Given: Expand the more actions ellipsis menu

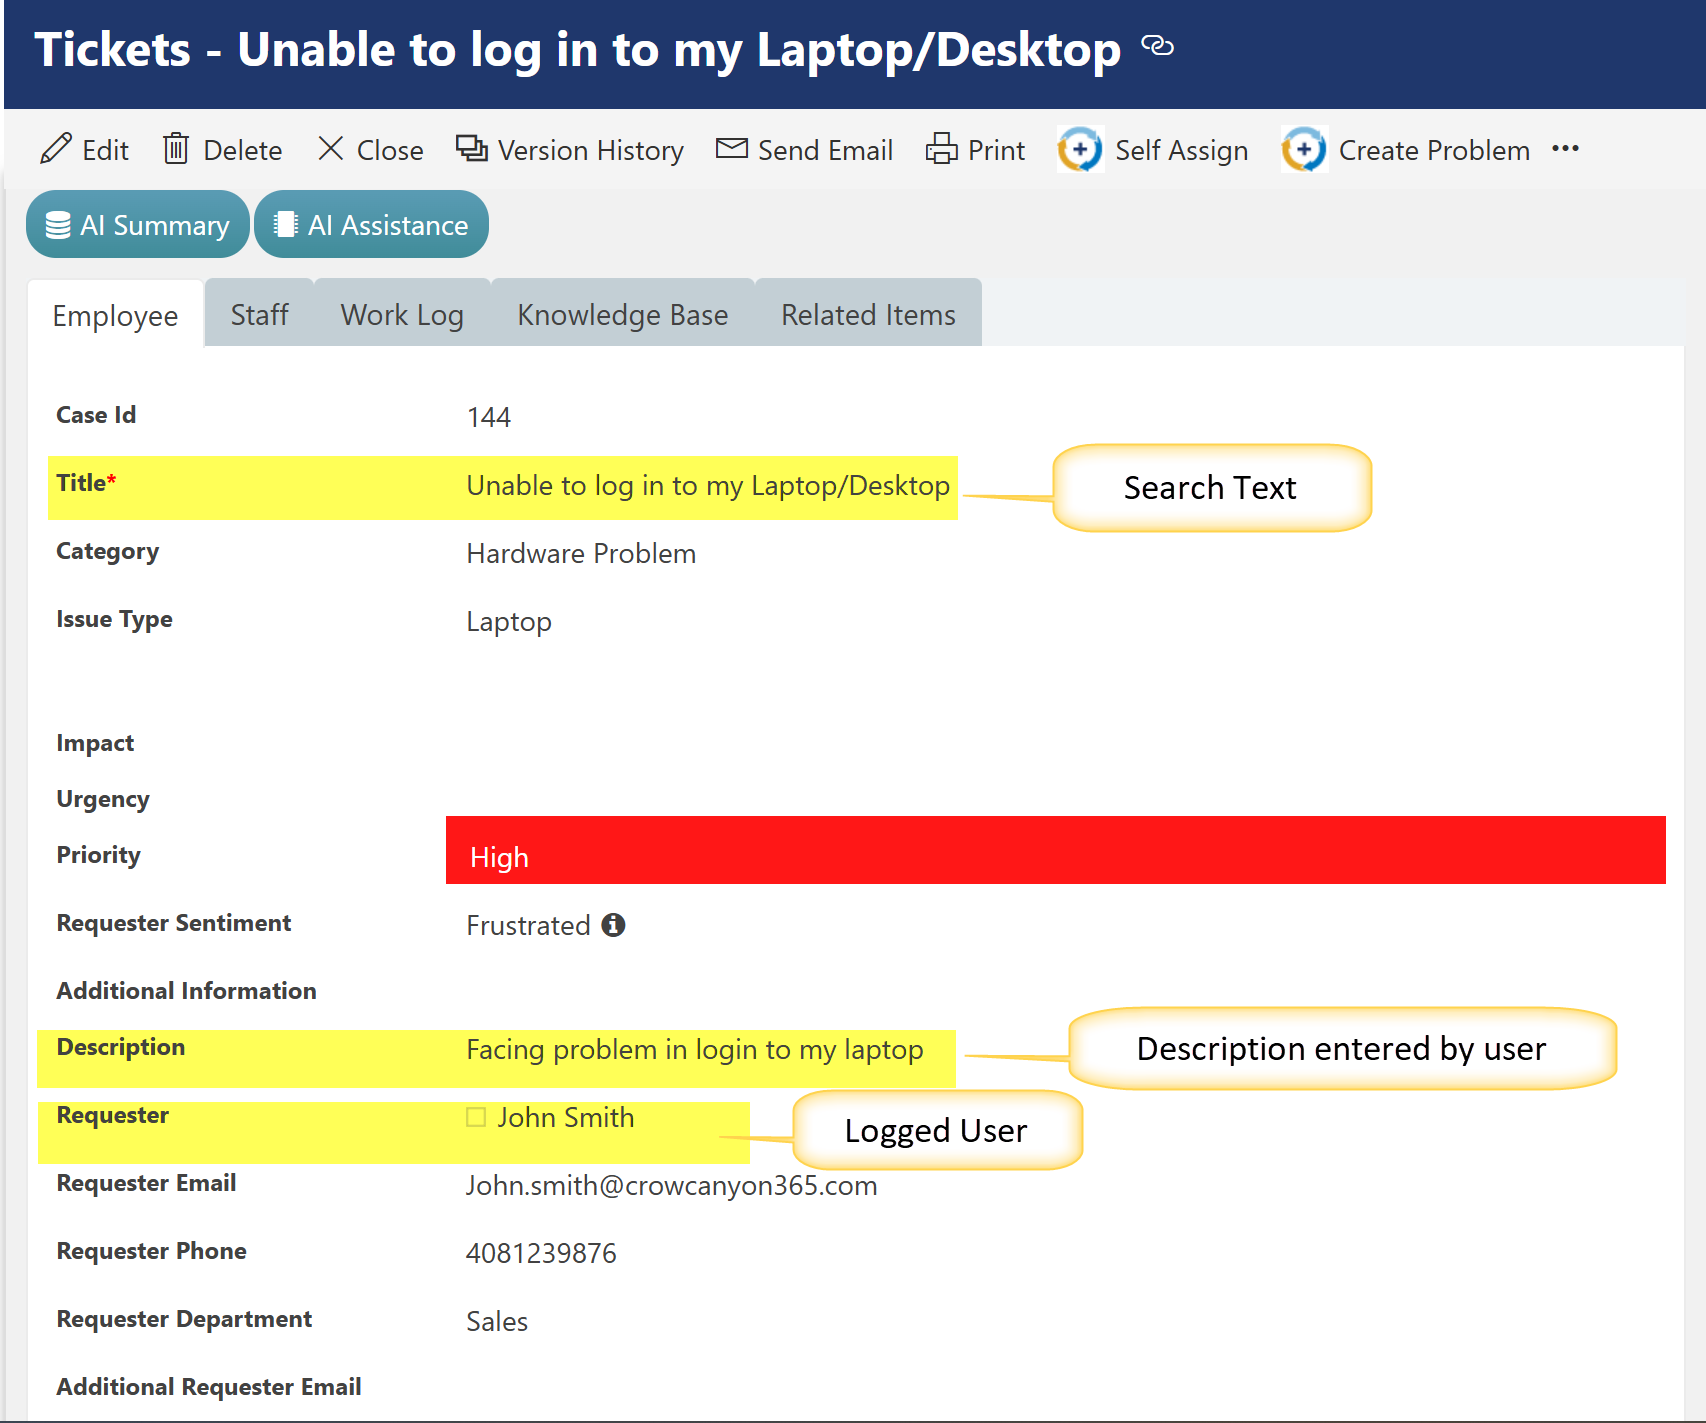Looking at the screenshot, I should click(x=1565, y=149).
